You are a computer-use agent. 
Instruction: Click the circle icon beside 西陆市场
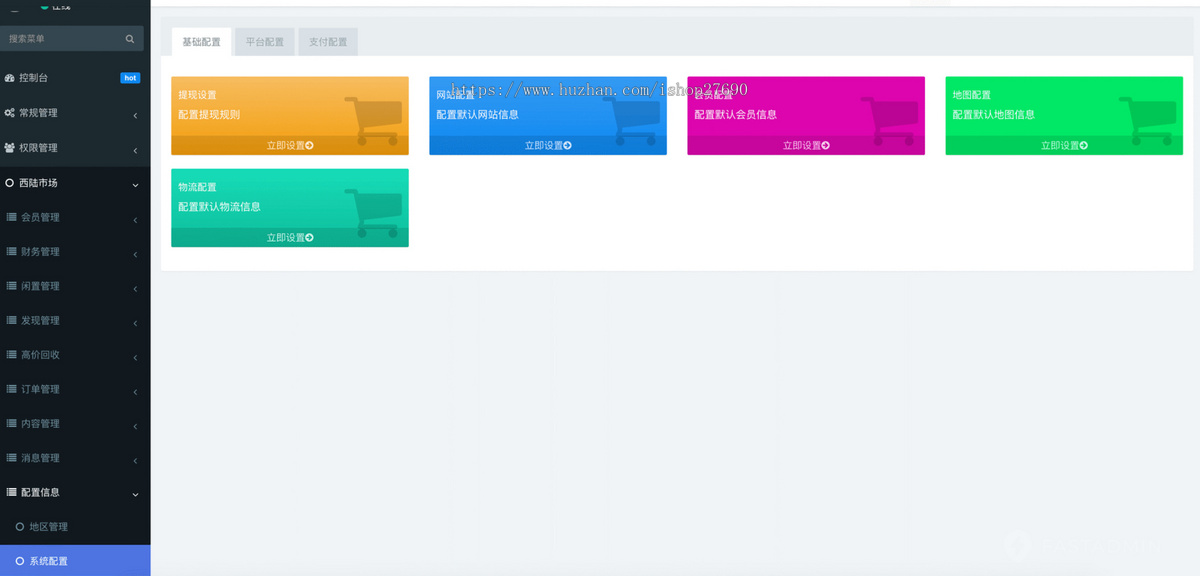(x=10, y=183)
